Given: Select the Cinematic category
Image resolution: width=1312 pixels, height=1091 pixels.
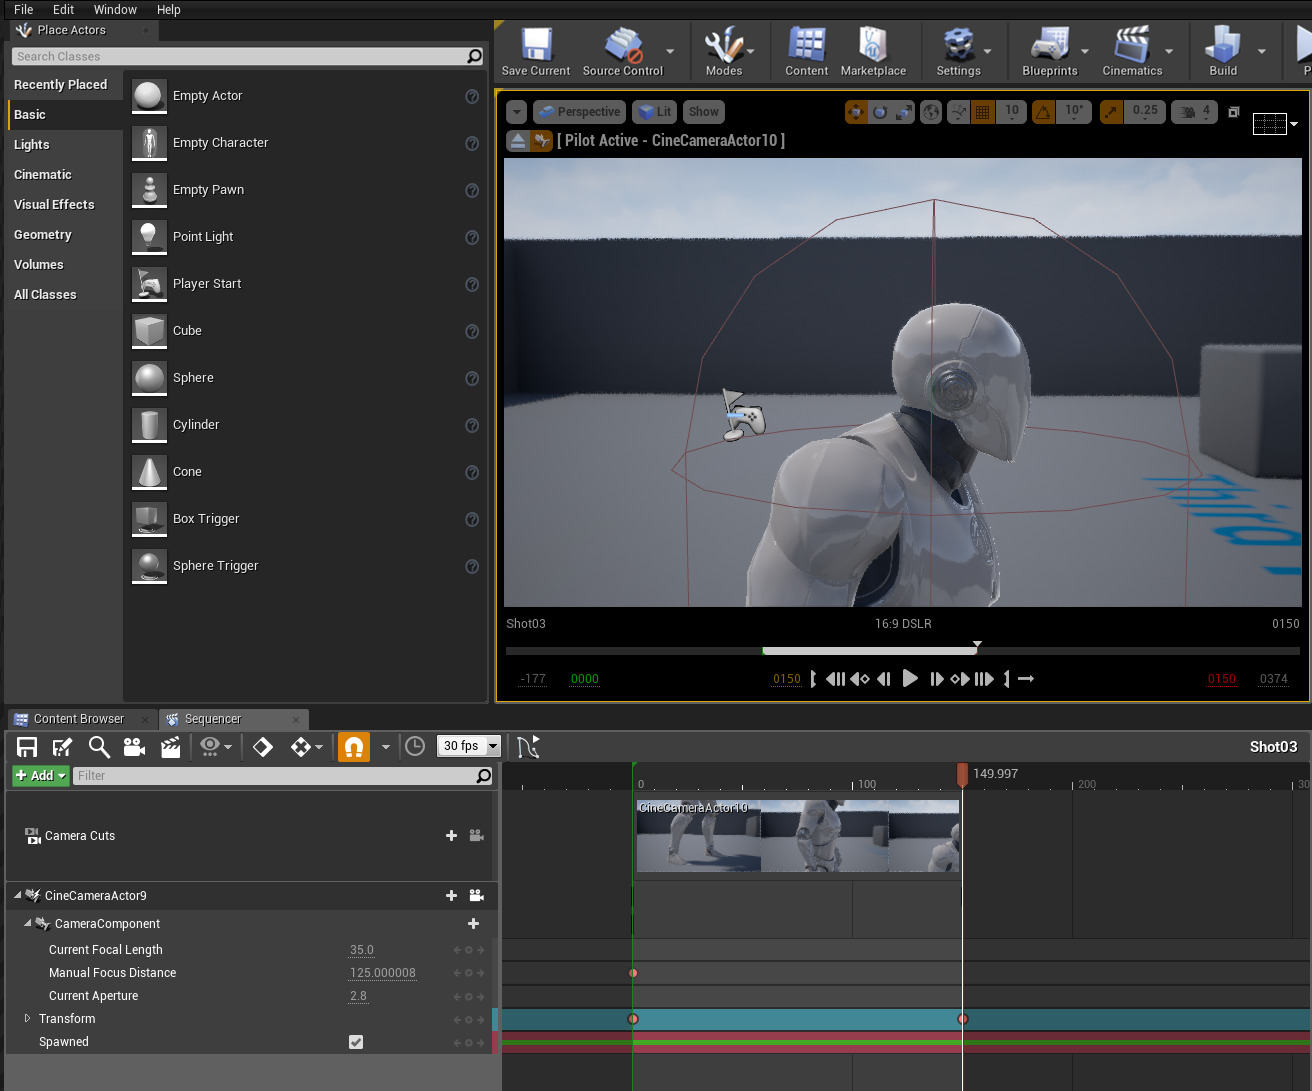Looking at the screenshot, I should coord(43,175).
